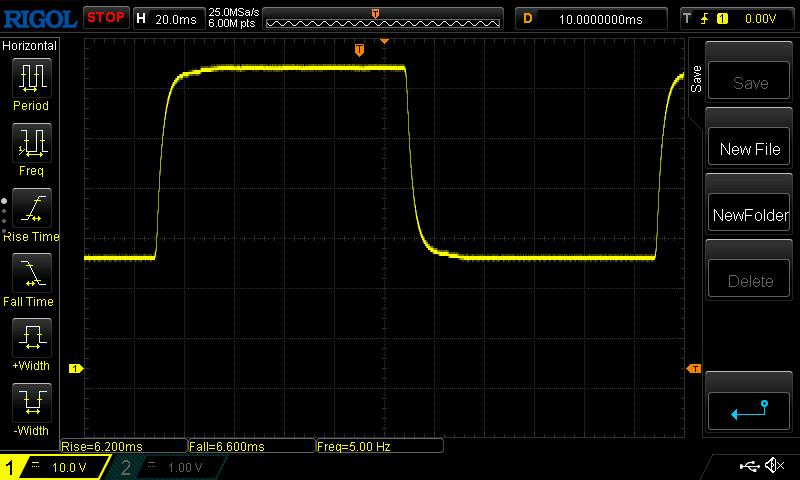
Task: Click the Rise=6.200ms measurement readout
Action: coord(124,446)
